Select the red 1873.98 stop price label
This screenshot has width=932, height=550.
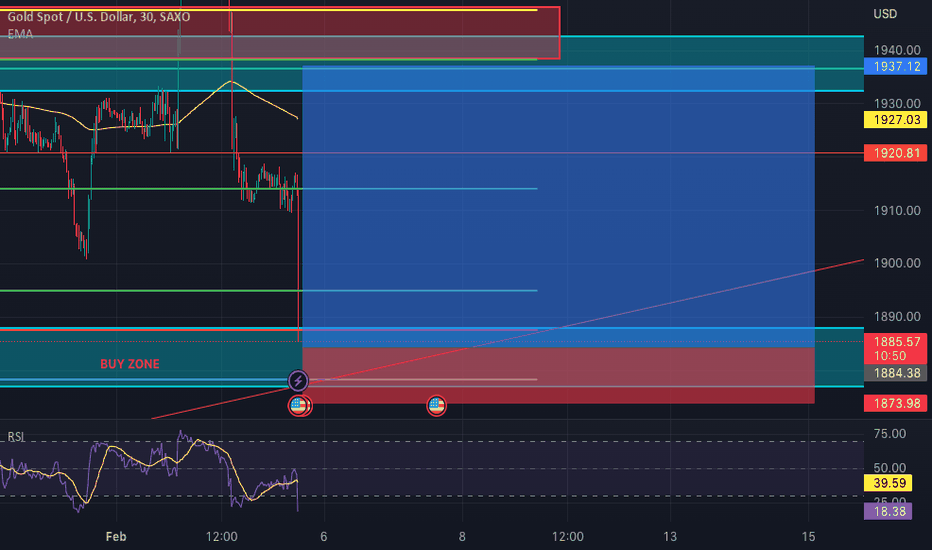[x=895, y=403]
